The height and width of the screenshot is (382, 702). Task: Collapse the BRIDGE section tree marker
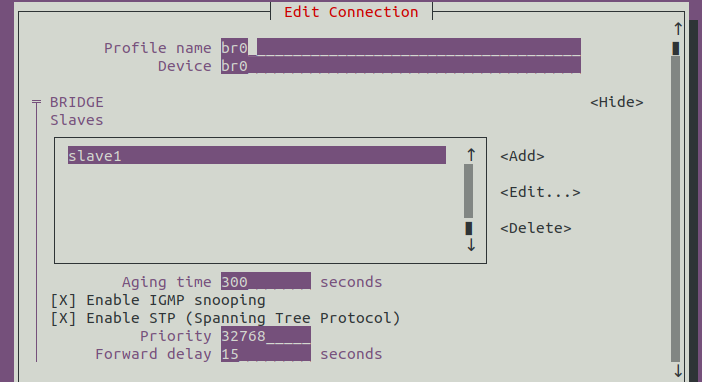36,102
